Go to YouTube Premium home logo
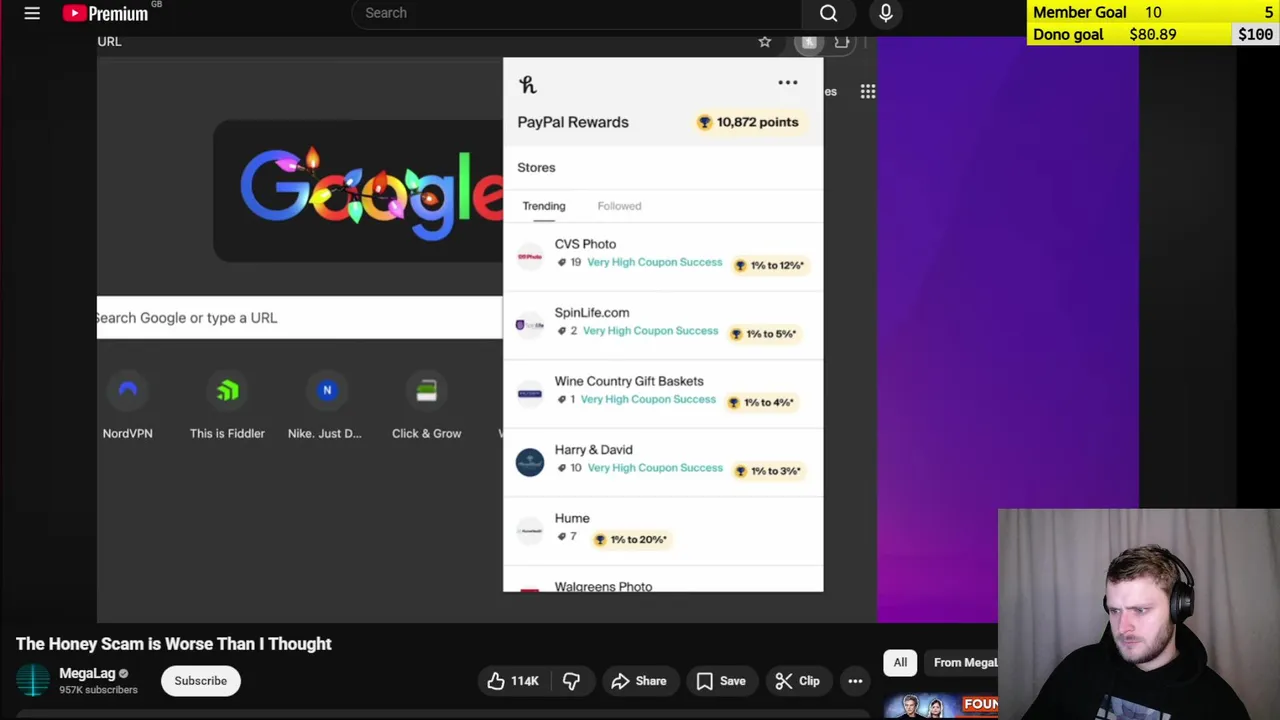 (105, 13)
